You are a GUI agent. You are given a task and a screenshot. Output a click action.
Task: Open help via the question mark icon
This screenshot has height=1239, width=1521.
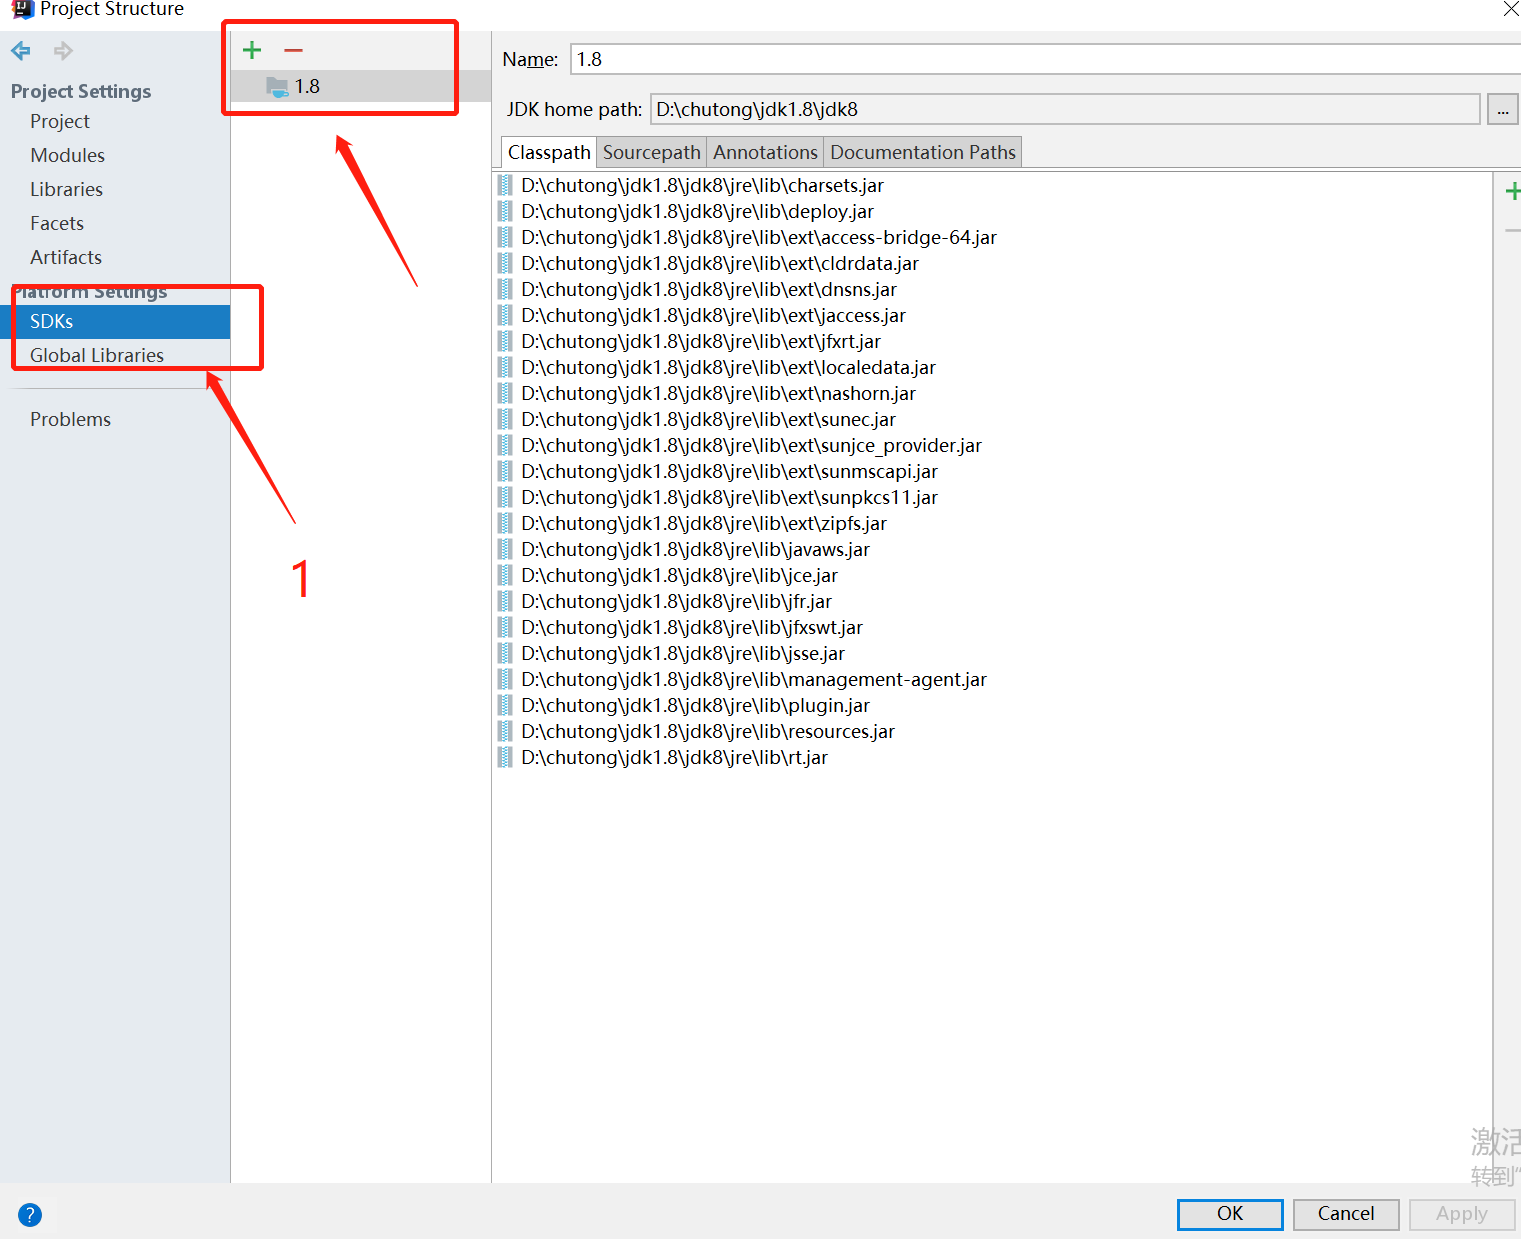[x=29, y=1214]
